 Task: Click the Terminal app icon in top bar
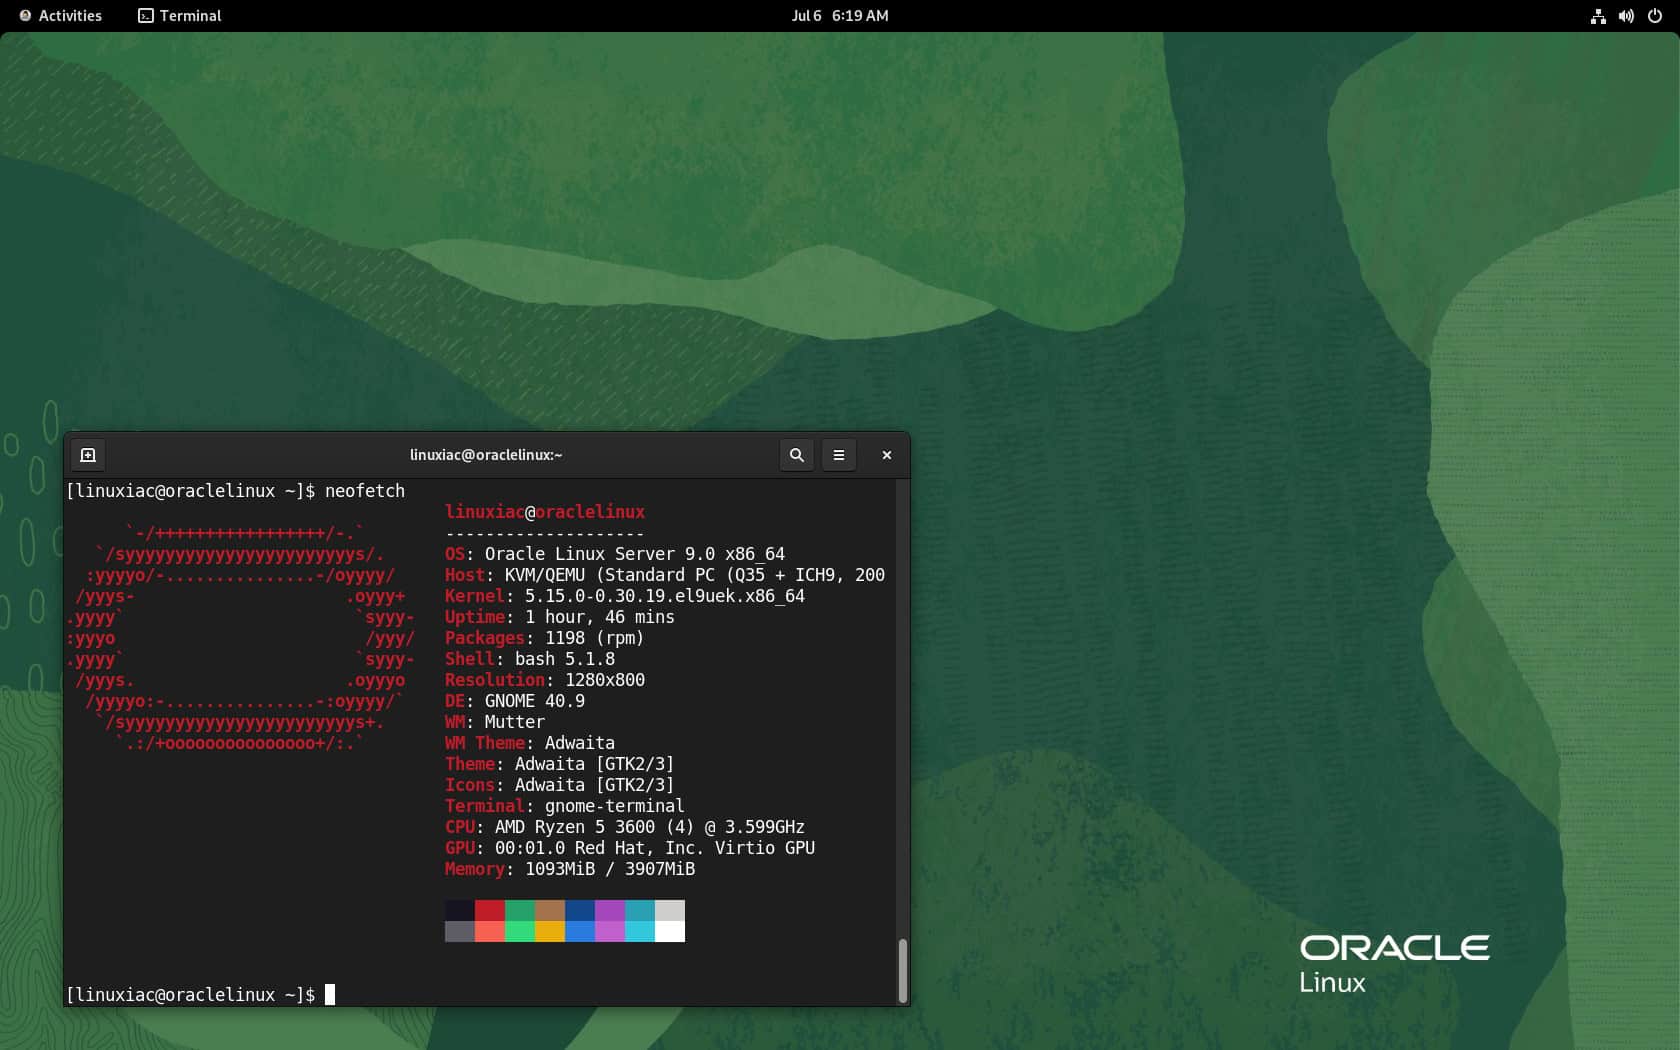click(x=146, y=16)
